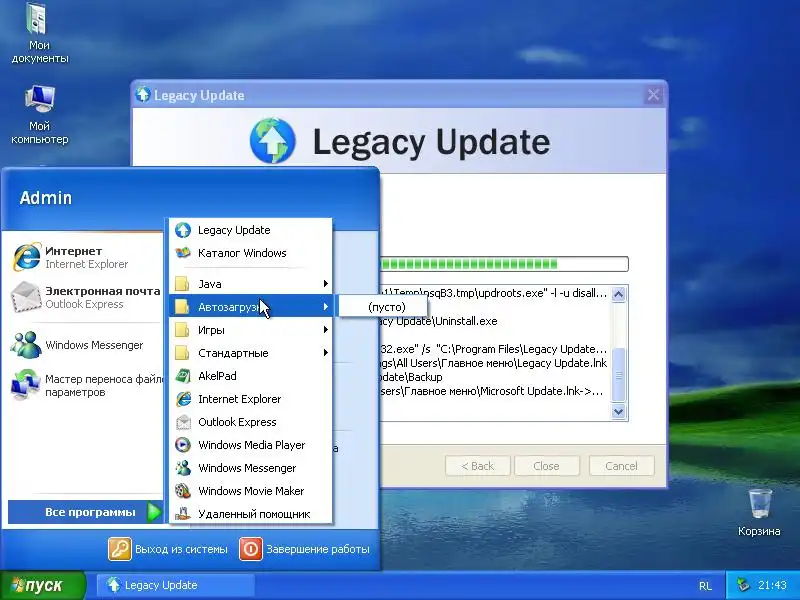The height and width of the screenshot is (600, 800).
Task: Open Internet Explorer in programs submenu
Action: (x=251, y=399)
